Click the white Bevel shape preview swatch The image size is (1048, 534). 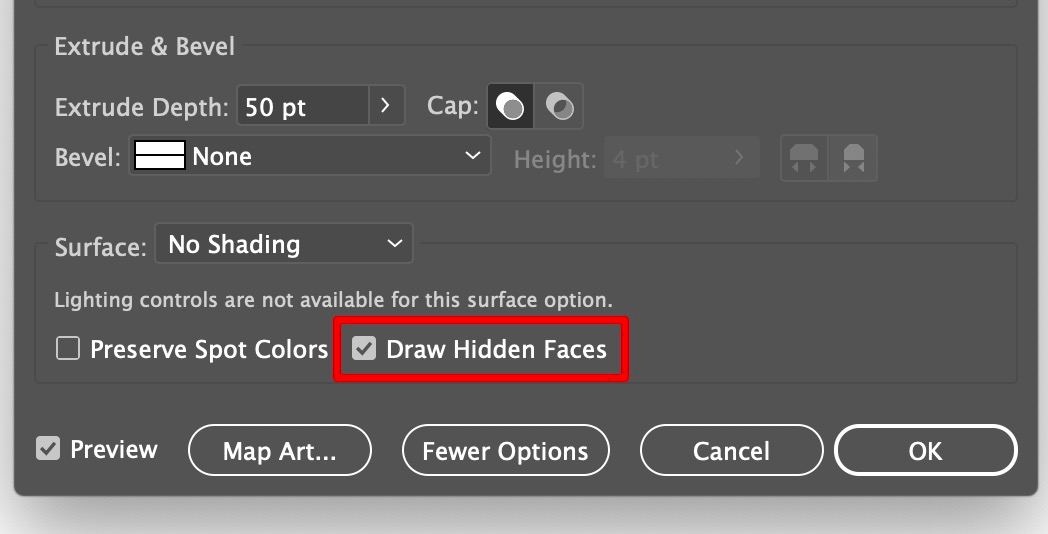(x=160, y=156)
